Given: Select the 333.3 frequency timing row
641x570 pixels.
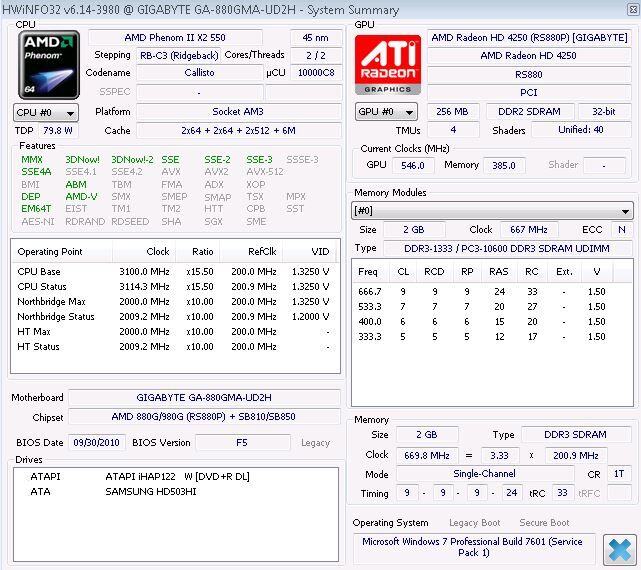Looking at the screenshot, I should pyautogui.click(x=492, y=337).
